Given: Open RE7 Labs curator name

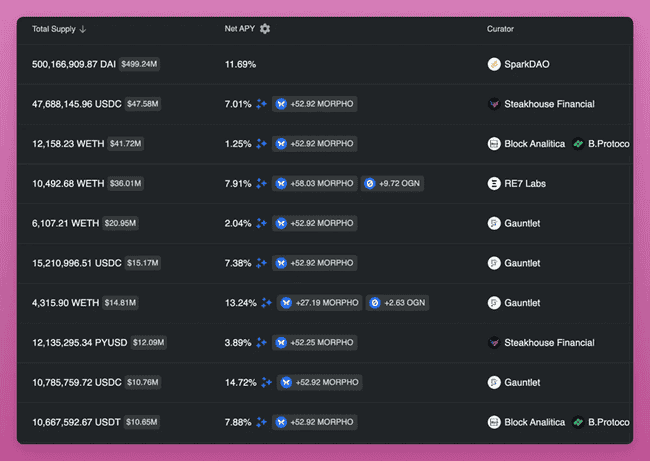Looking at the screenshot, I should (525, 183).
